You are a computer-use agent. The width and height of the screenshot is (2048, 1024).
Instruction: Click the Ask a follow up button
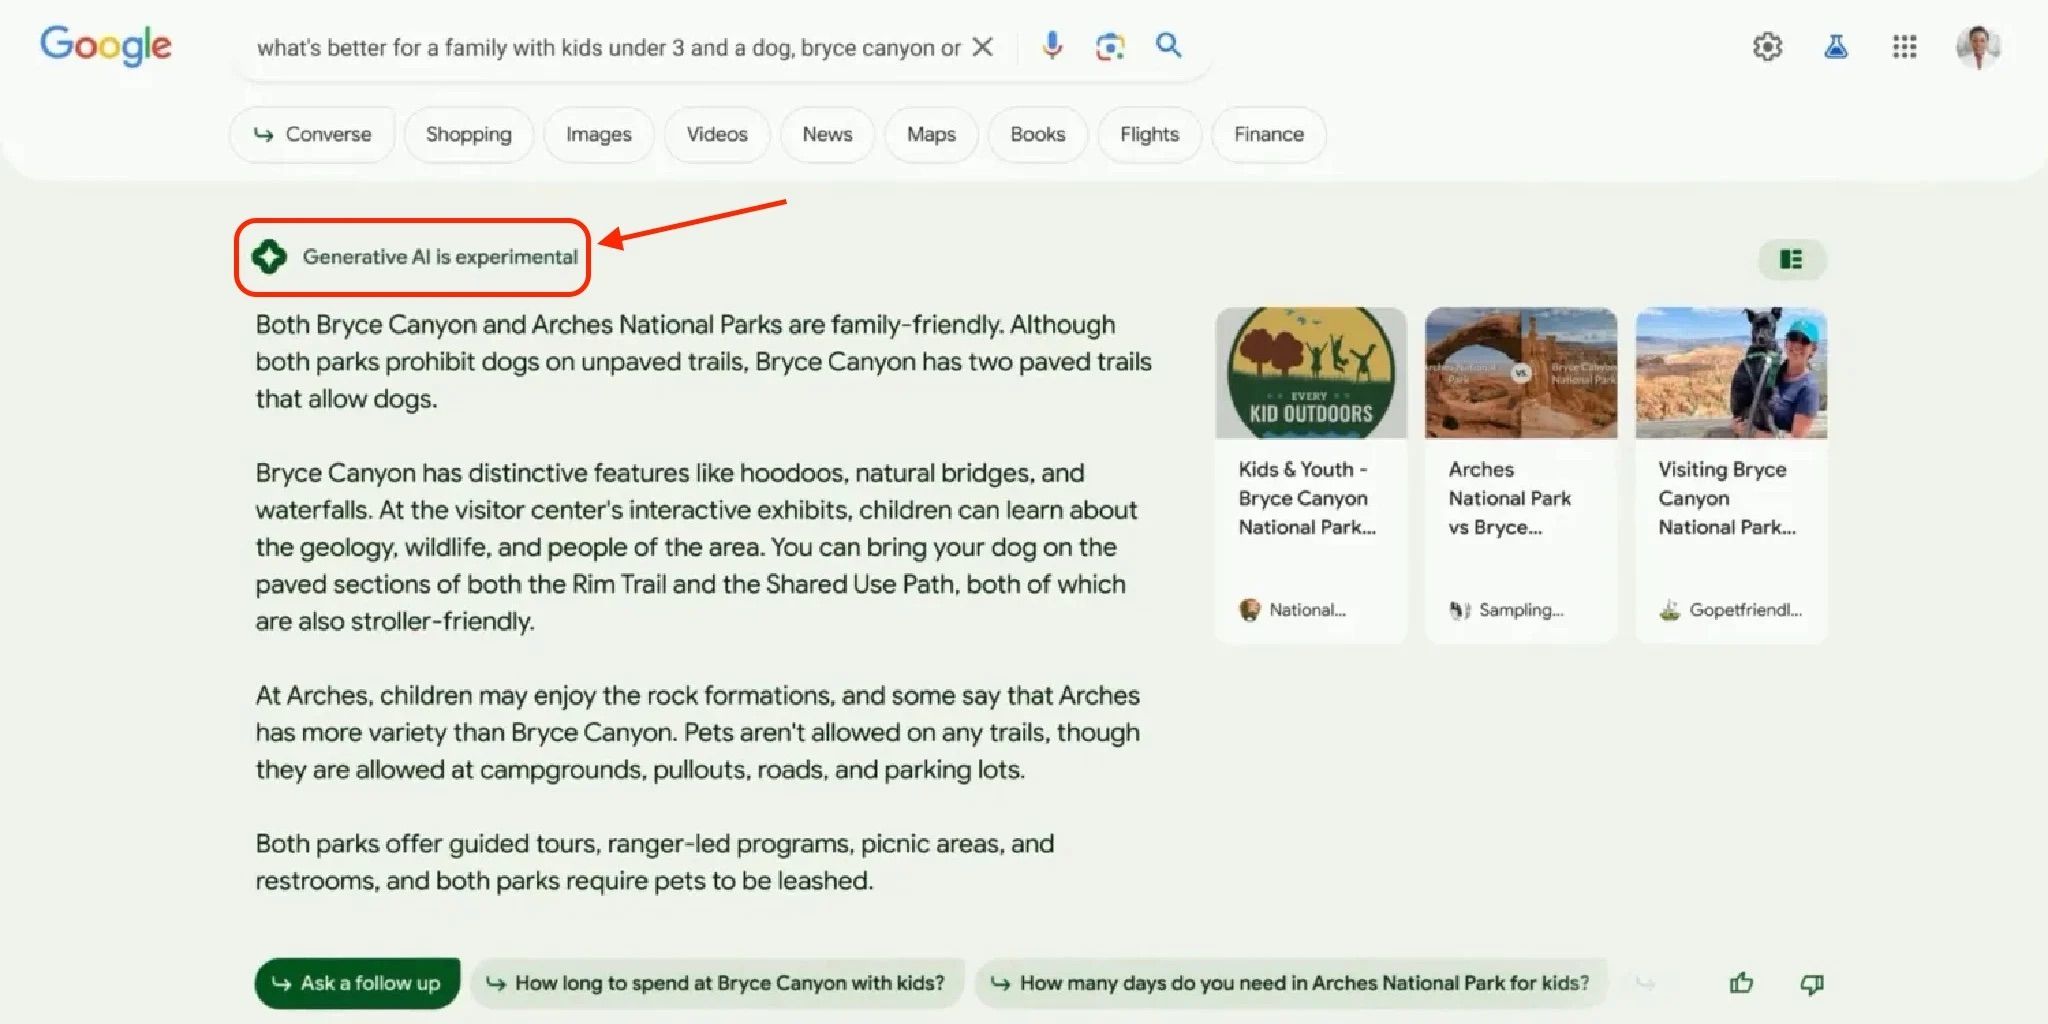pyautogui.click(x=357, y=983)
